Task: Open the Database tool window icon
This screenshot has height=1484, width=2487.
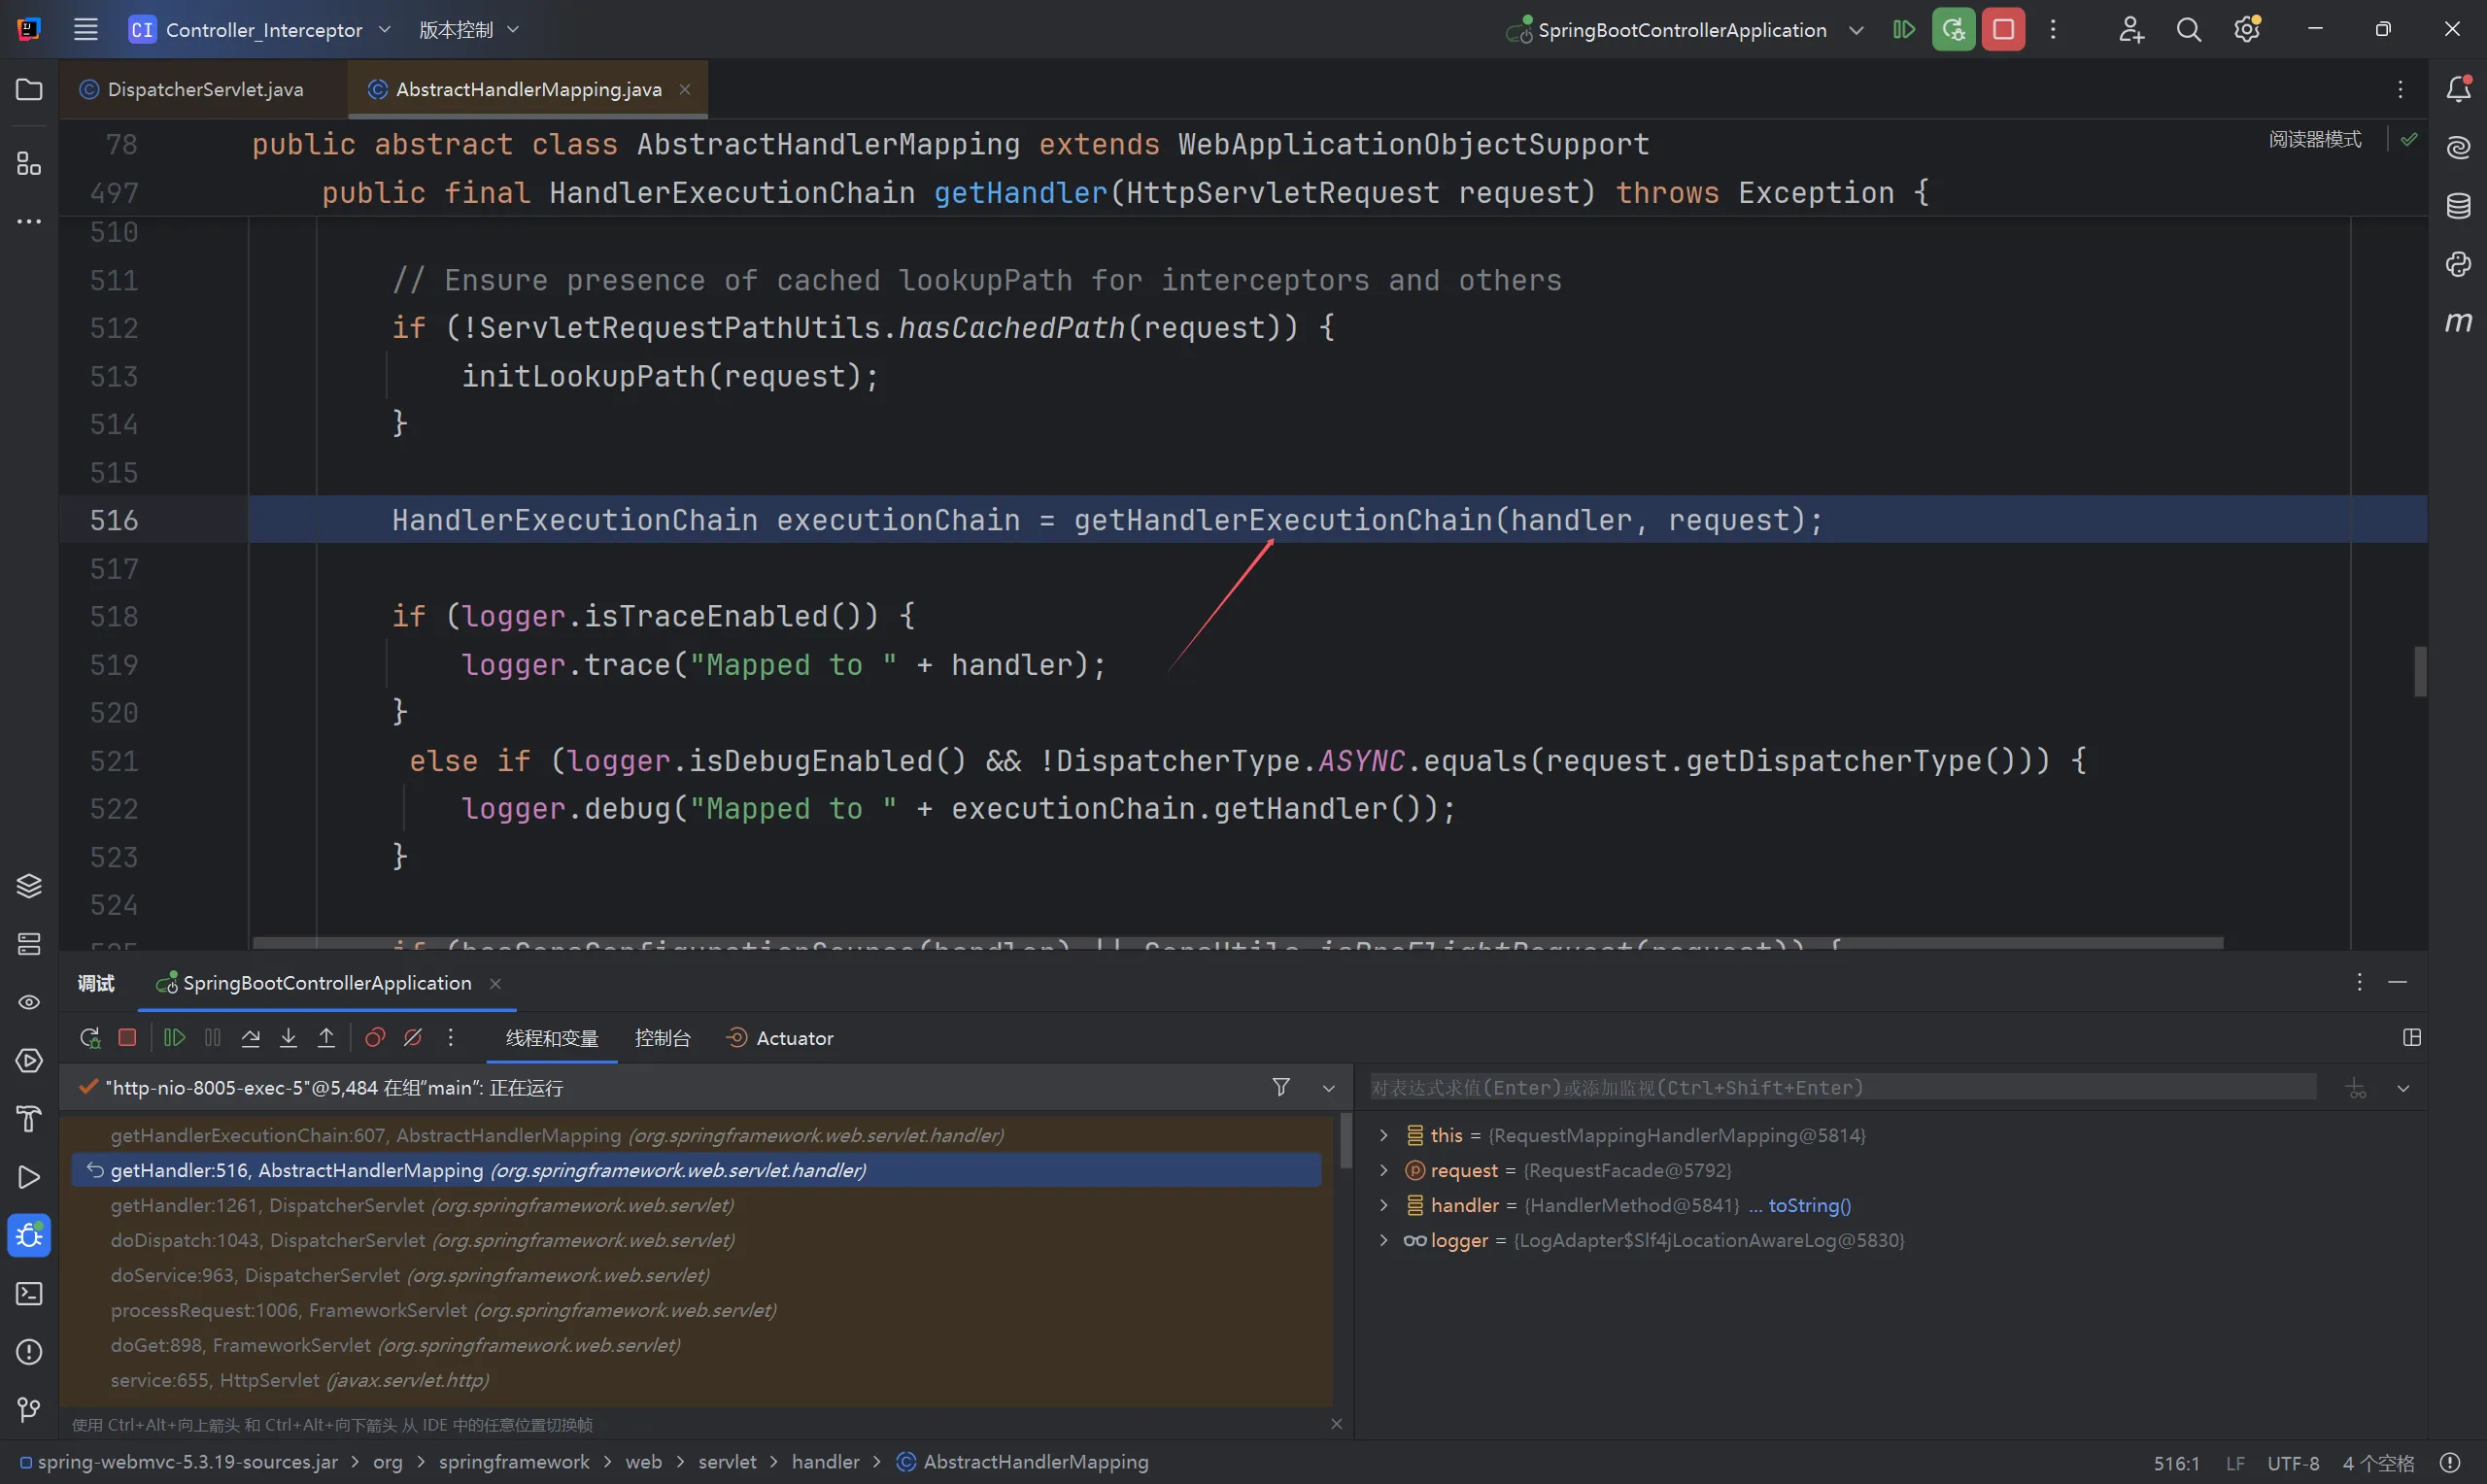Action: [x=2458, y=206]
